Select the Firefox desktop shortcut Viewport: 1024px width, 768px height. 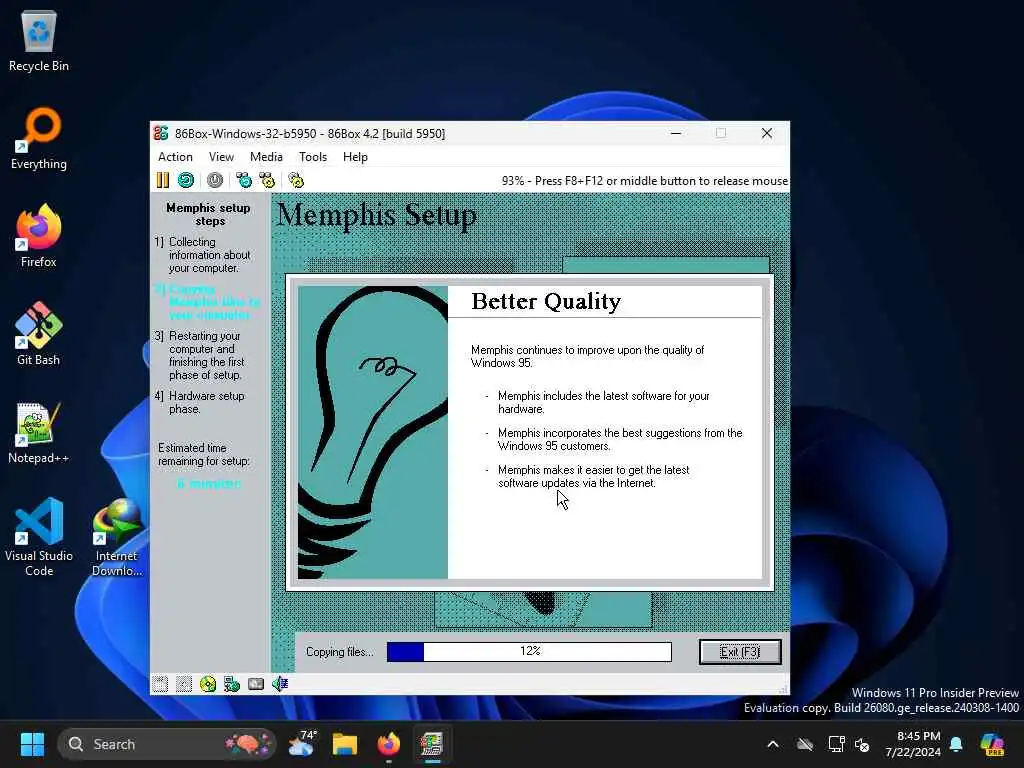(x=39, y=236)
